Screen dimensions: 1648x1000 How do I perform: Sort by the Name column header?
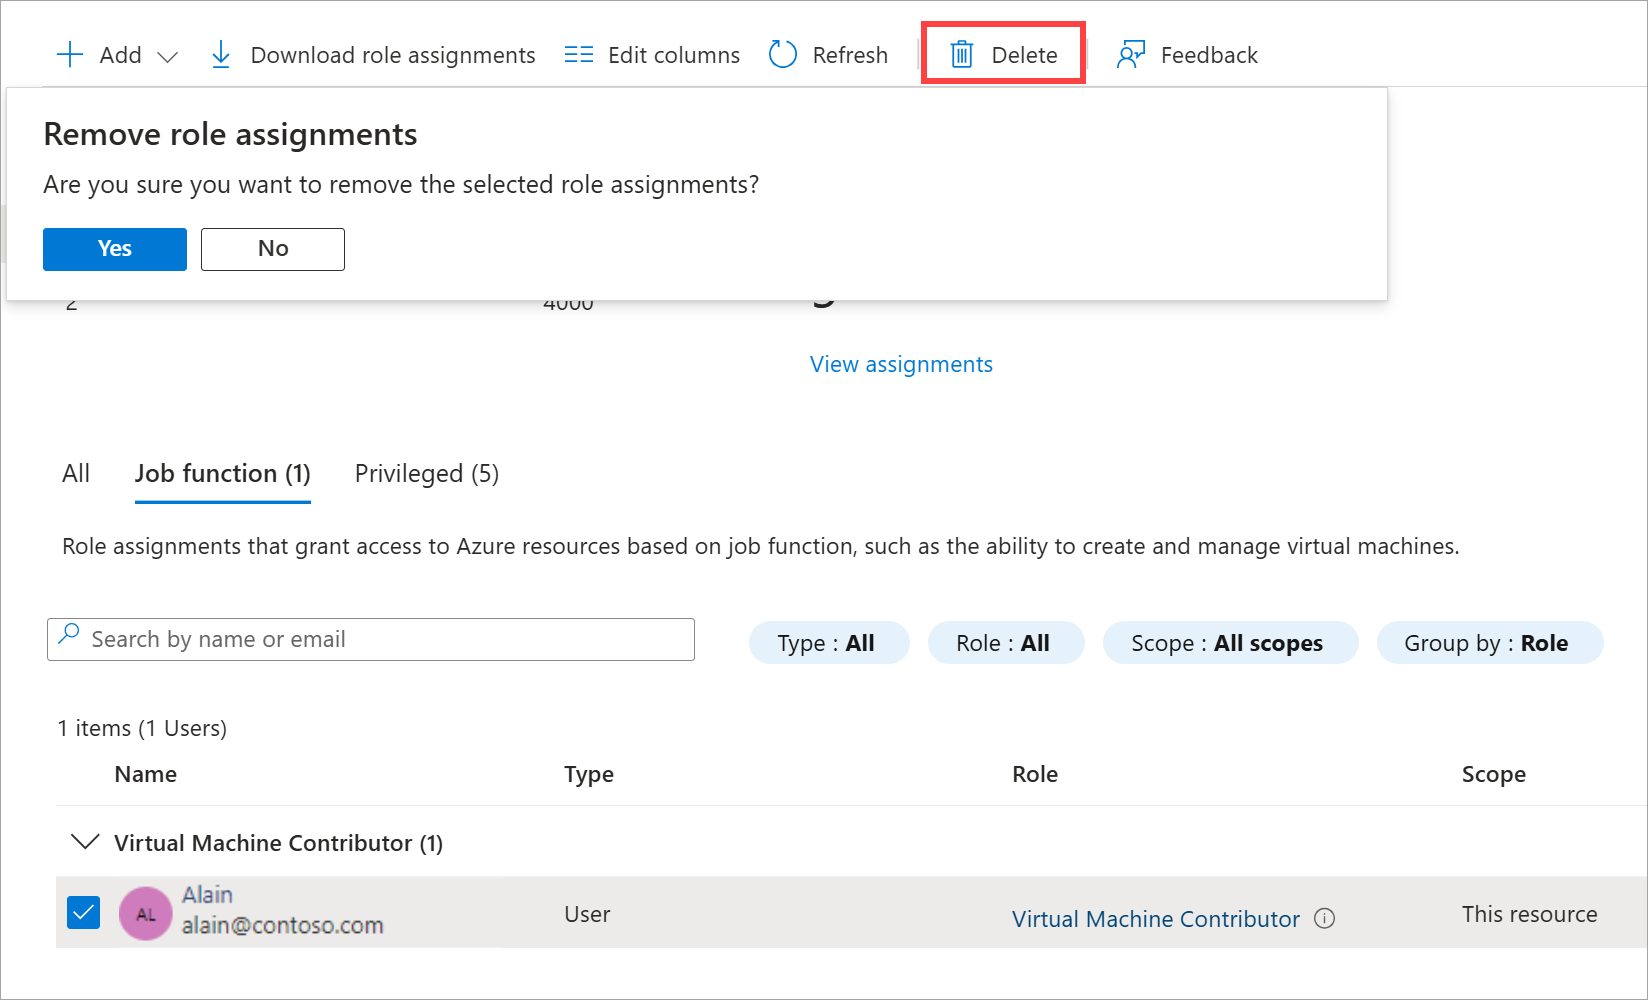[146, 774]
